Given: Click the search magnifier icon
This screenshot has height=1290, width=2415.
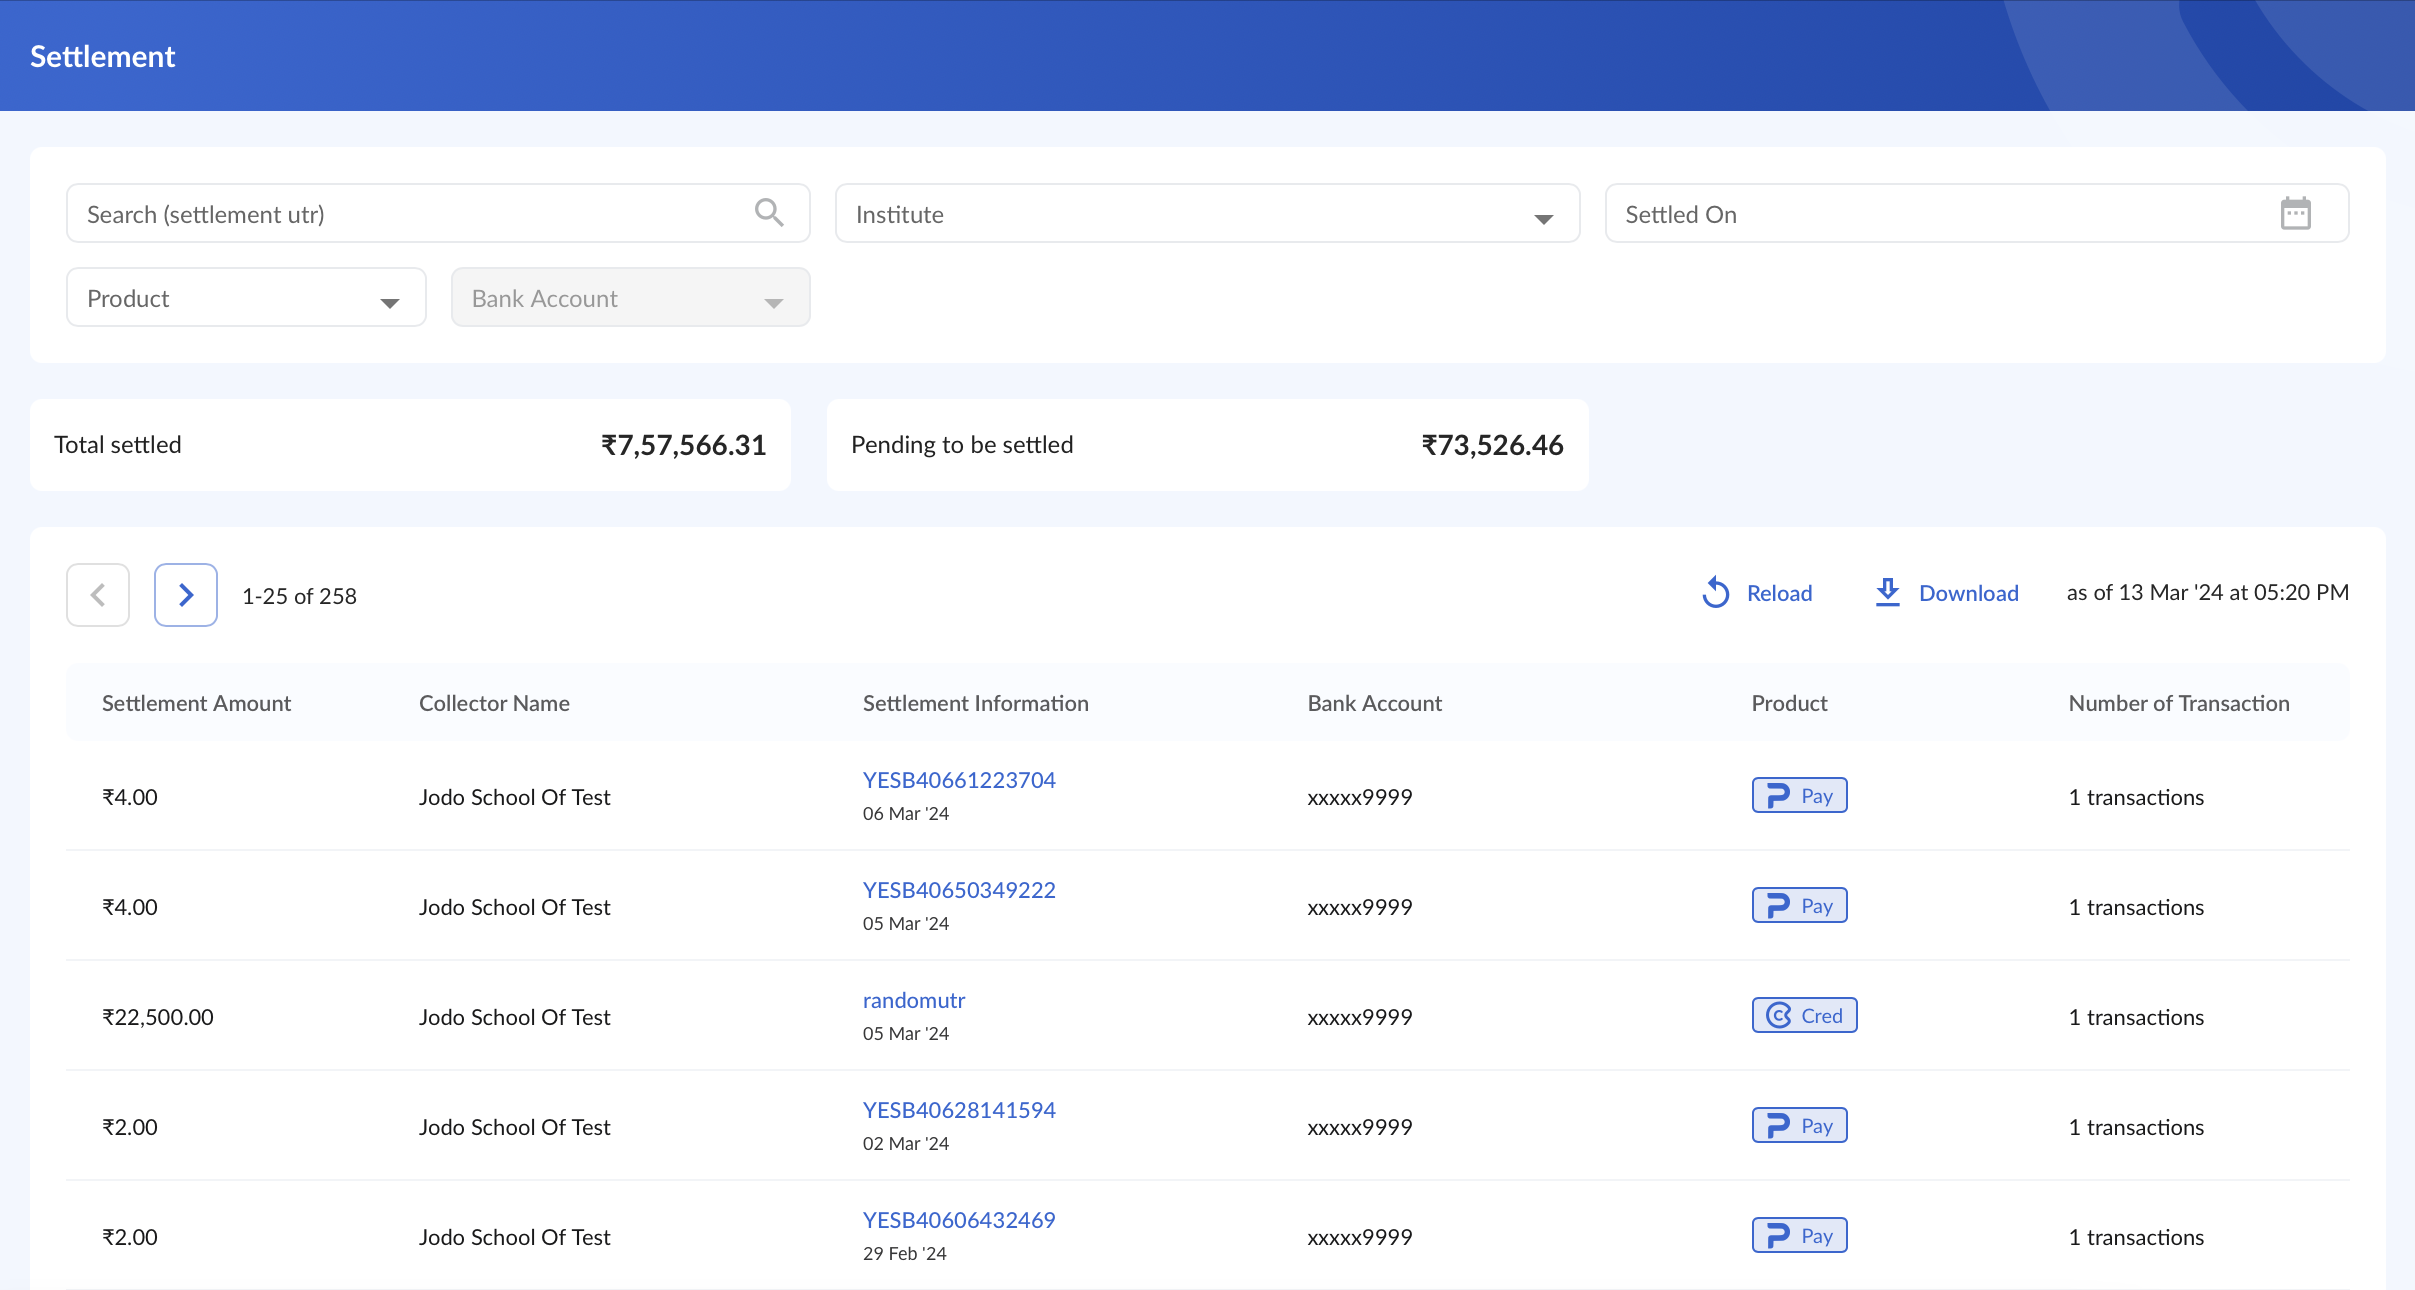Looking at the screenshot, I should point(768,213).
